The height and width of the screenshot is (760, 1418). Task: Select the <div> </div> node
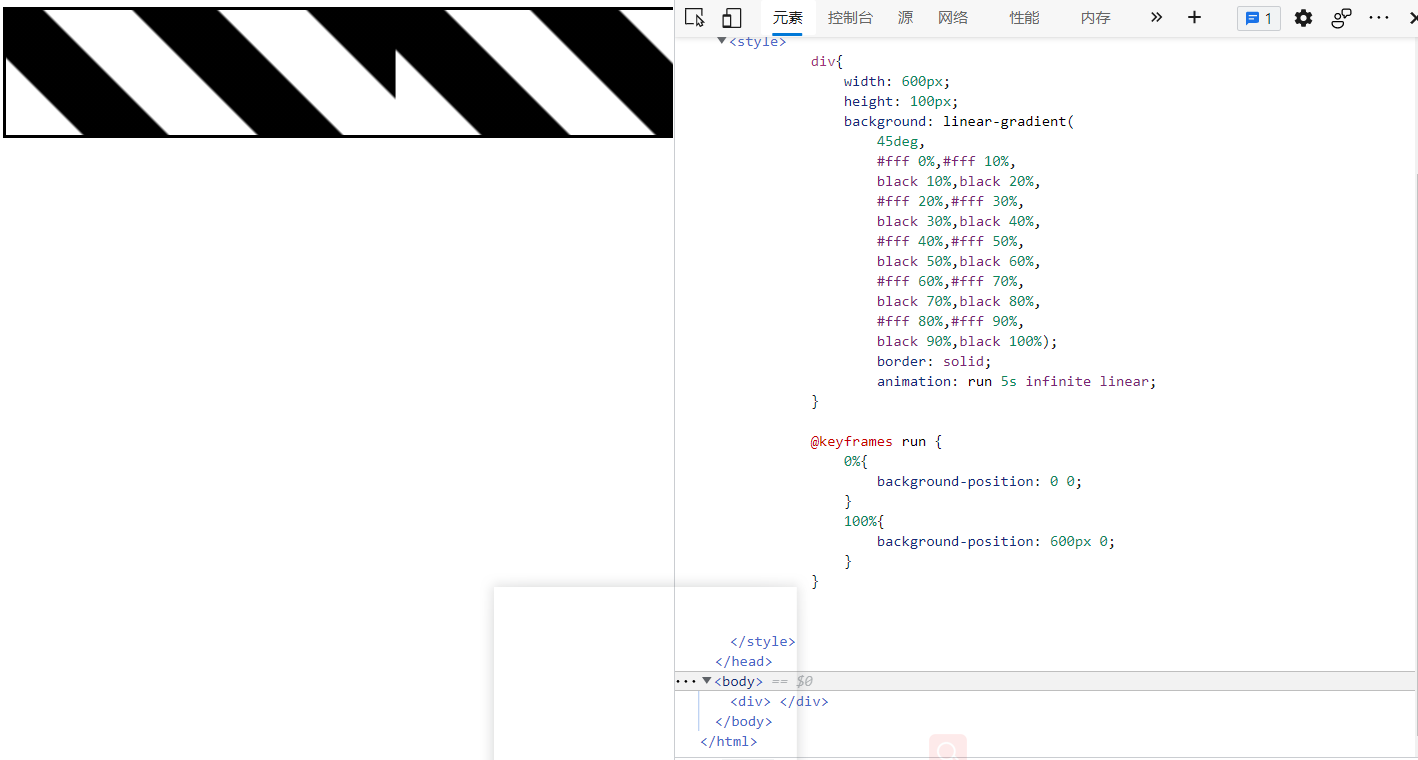tap(779, 701)
